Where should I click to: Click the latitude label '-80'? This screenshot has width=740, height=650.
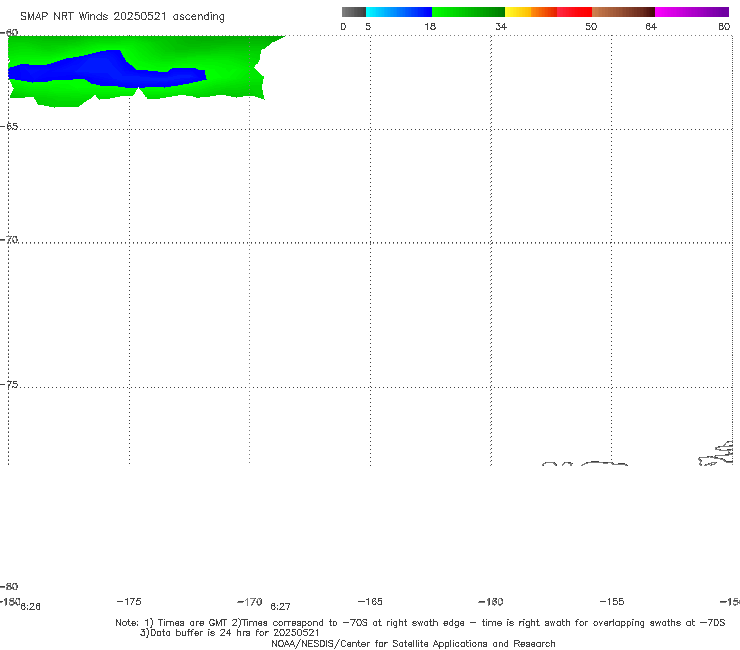click(x=9, y=586)
